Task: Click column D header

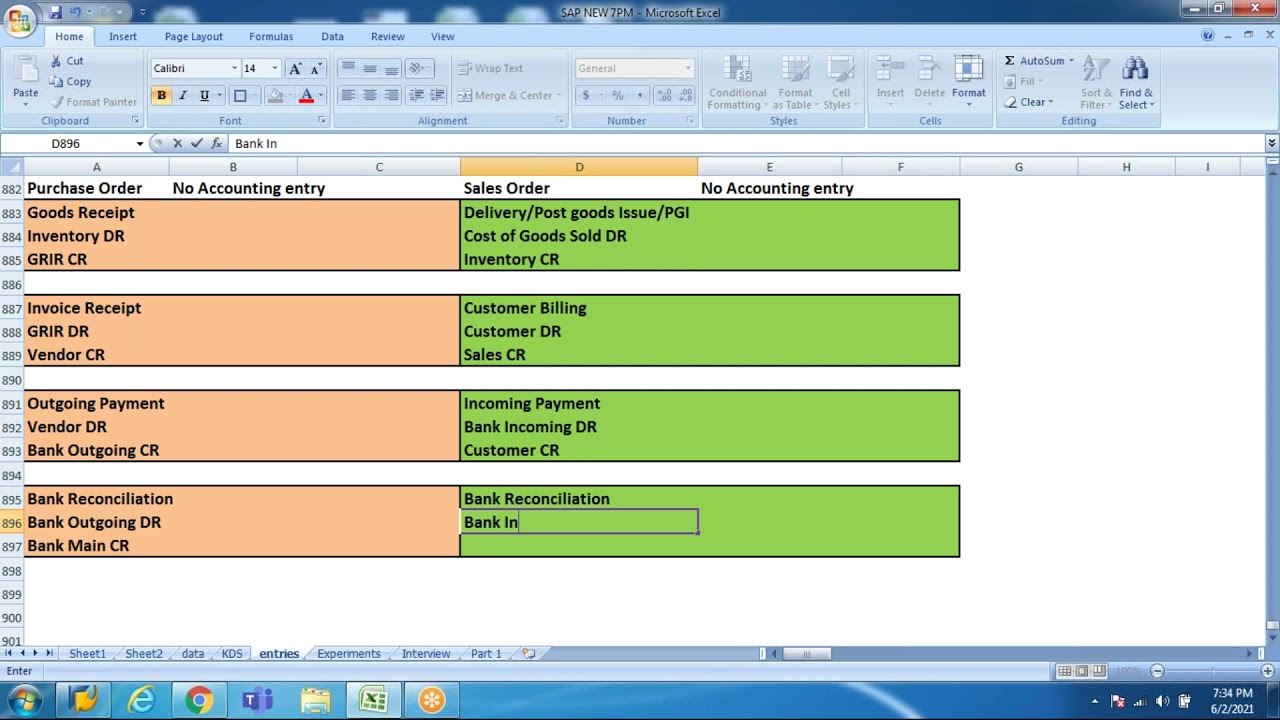Action: [x=579, y=167]
